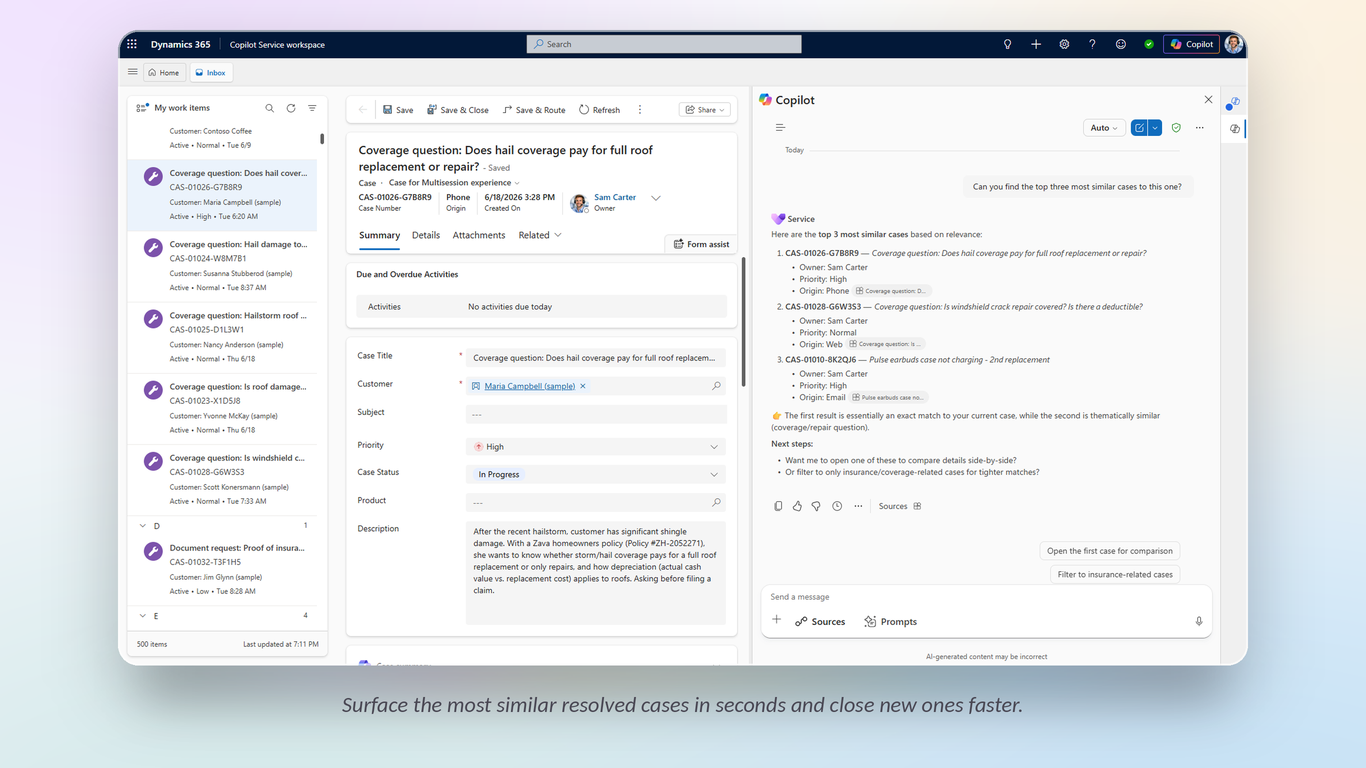Viewport: 1366px width, 768px height.
Task: Give the response a thumbs up
Action: point(797,506)
